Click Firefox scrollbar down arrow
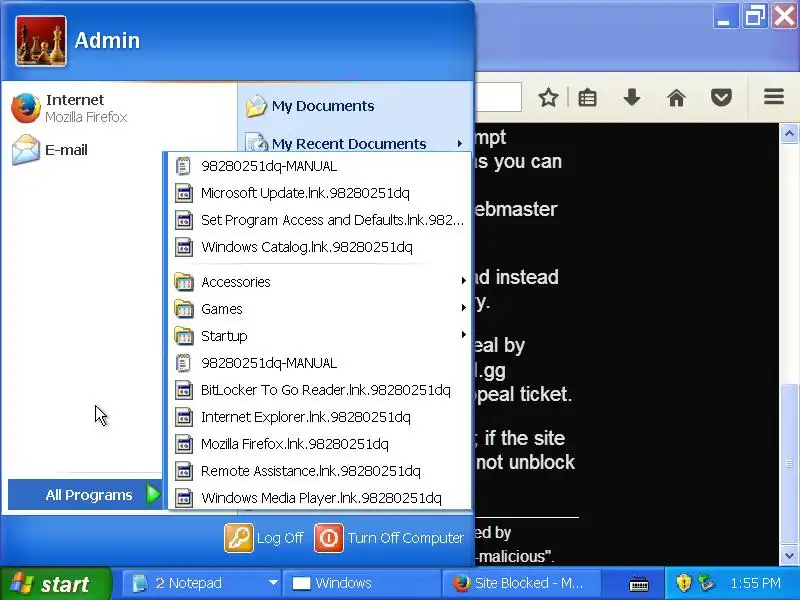Image resolution: width=800 pixels, height=600 pixels. point(789,556)
